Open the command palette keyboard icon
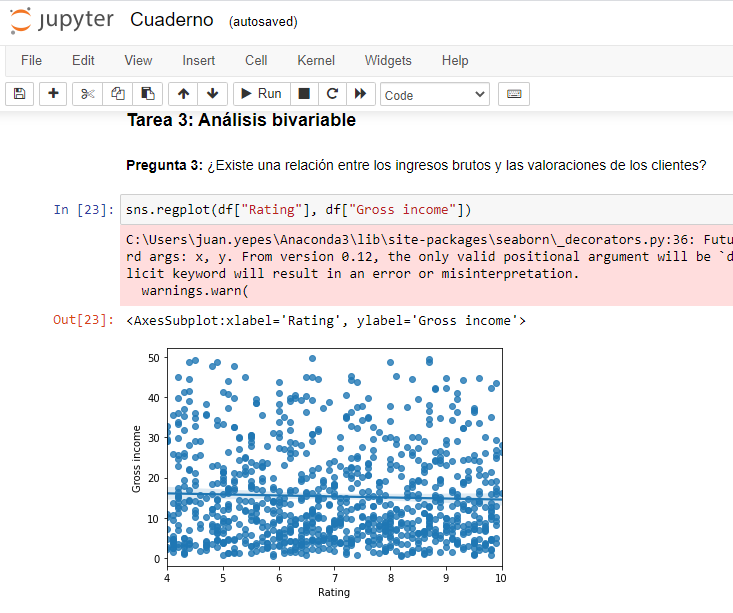733x613 pixels. point(514,94)
